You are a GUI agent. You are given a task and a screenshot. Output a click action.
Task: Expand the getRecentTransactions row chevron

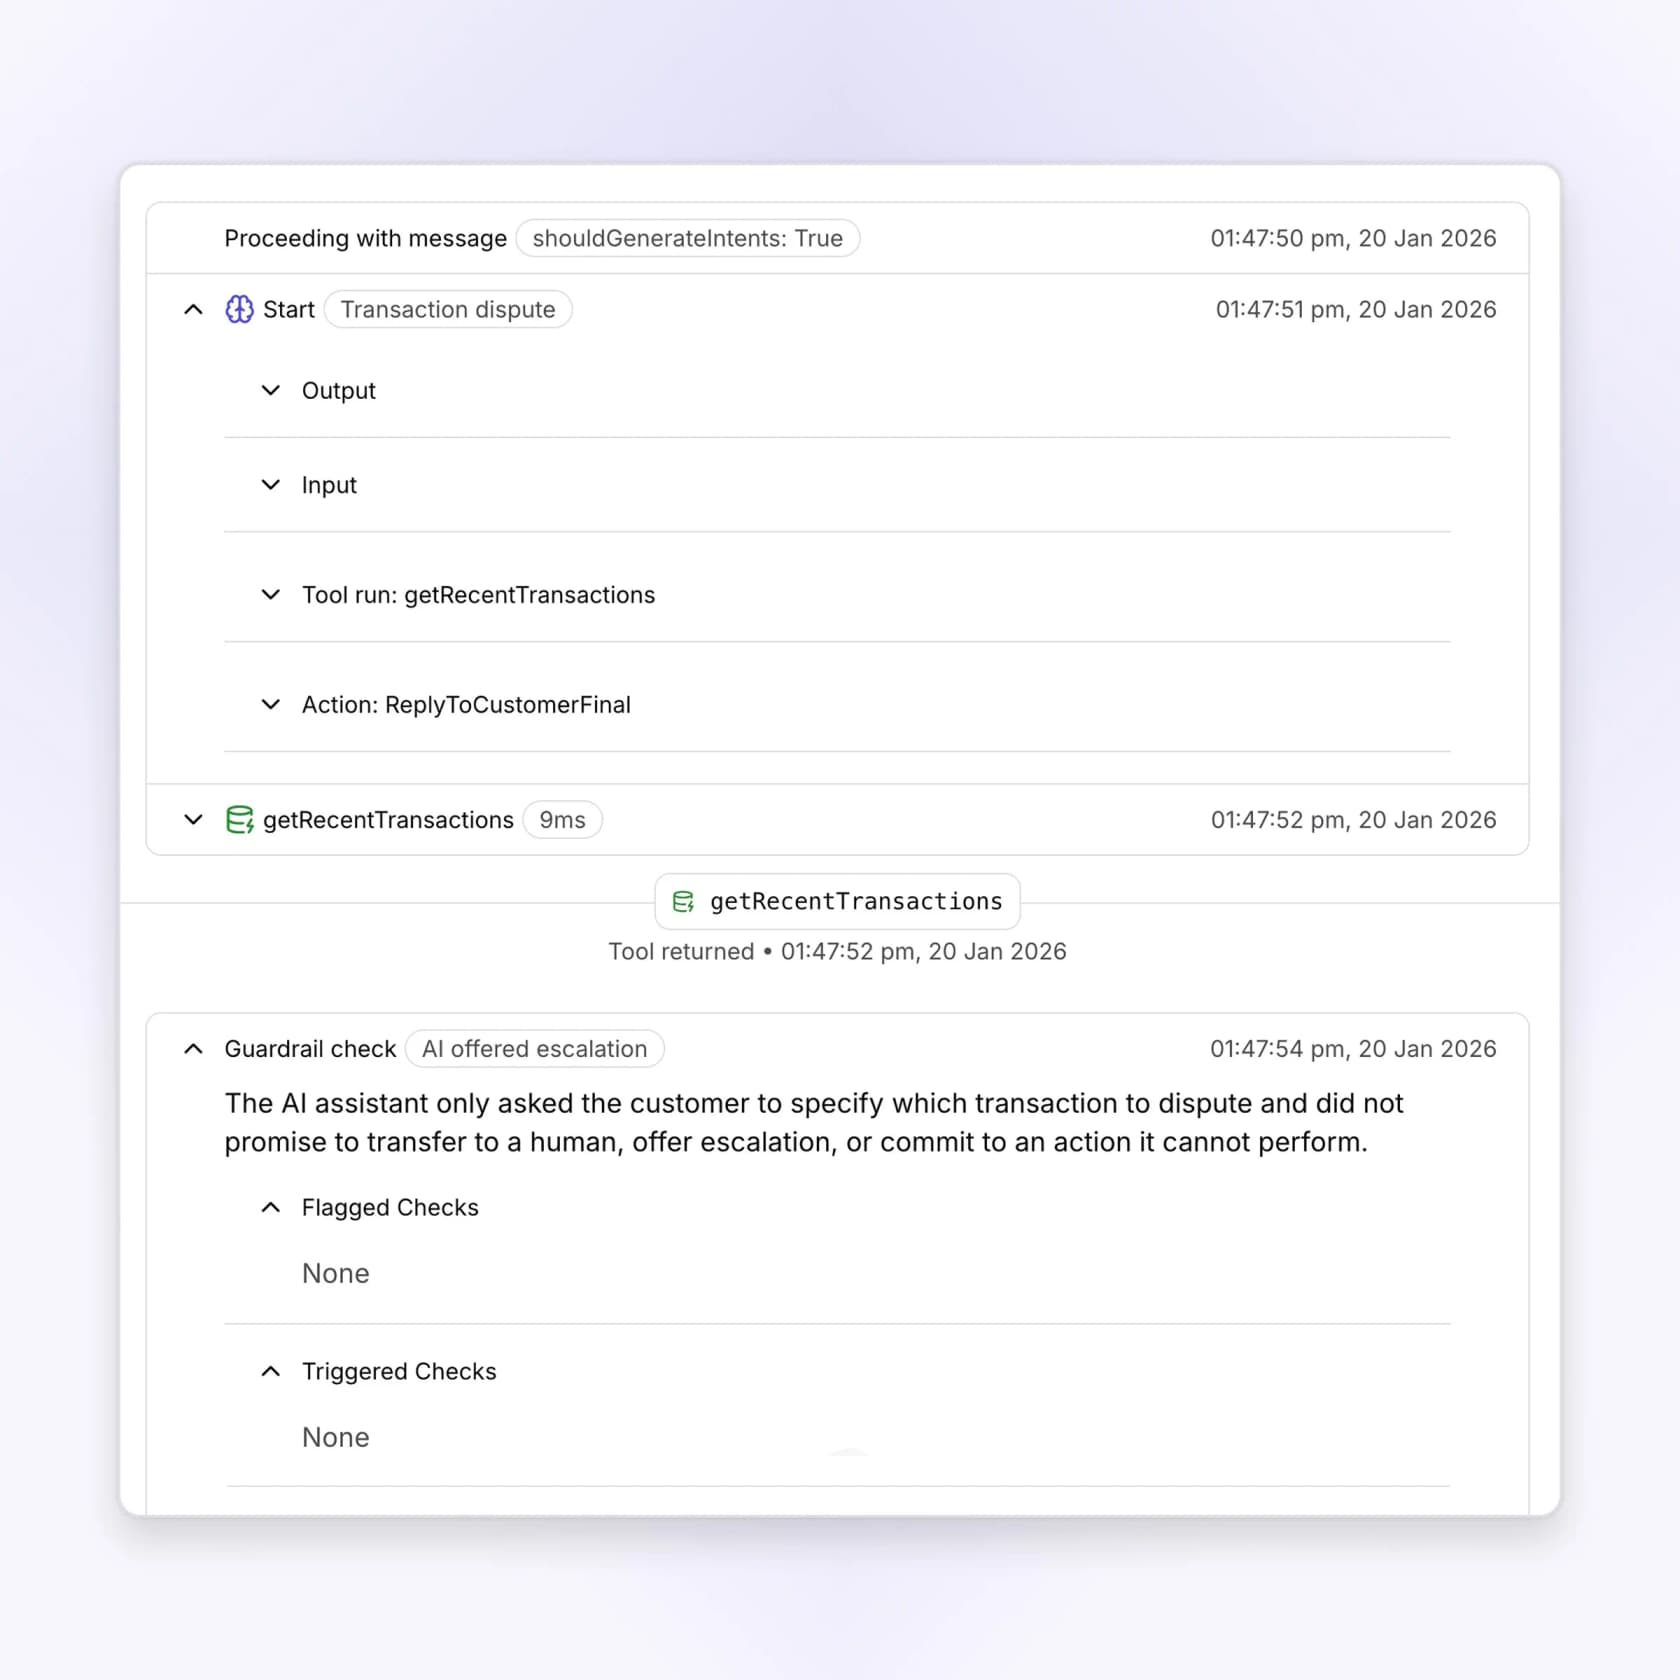[x=194, y=820]
